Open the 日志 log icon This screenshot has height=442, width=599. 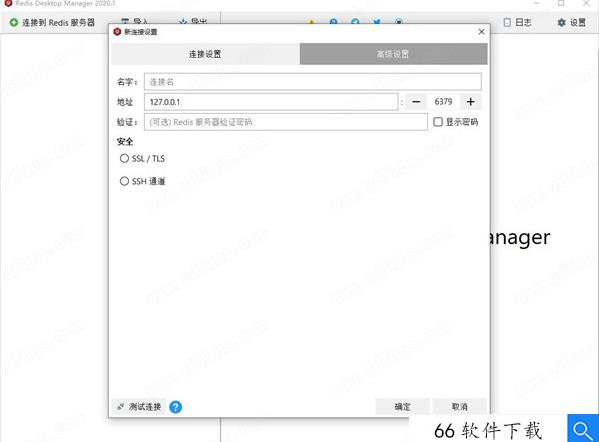[x=507, y=23]
